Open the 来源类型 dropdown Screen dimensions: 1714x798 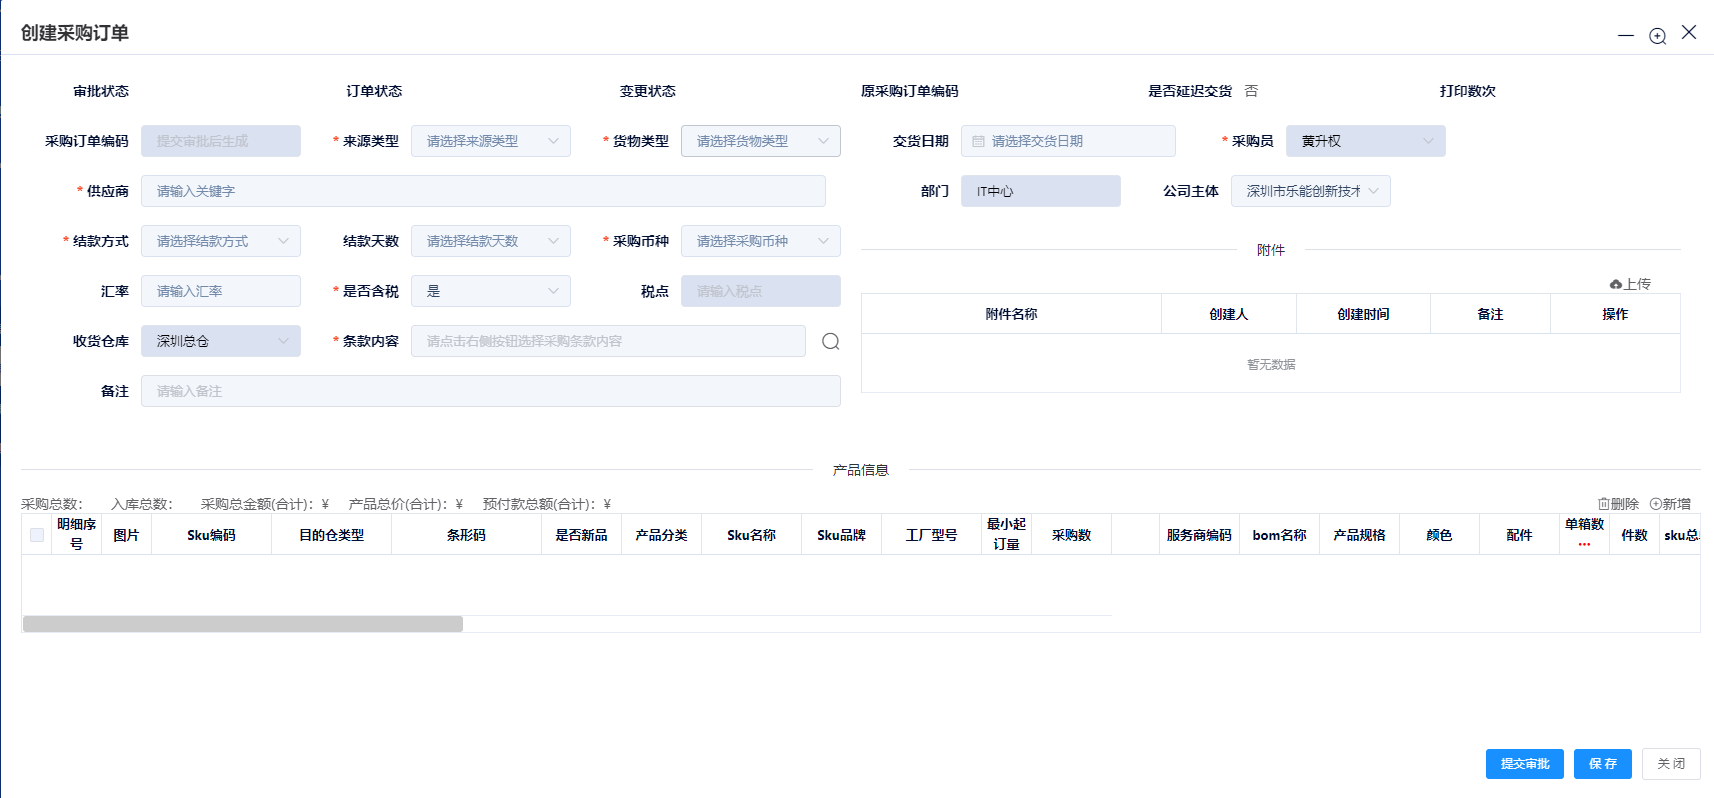click(491, 142)
